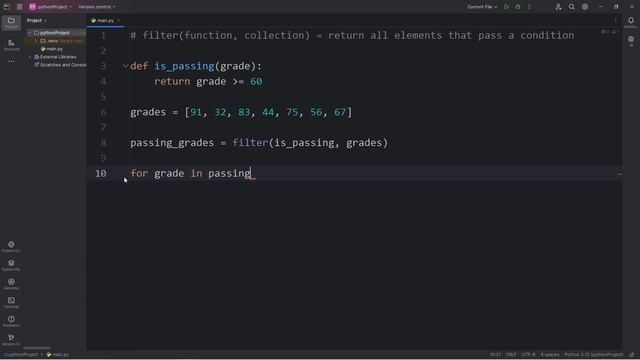Viewport: 640px width, 360px height.
Task: Click the pythonProject badge icon in title bar
Action: (33, 7)
